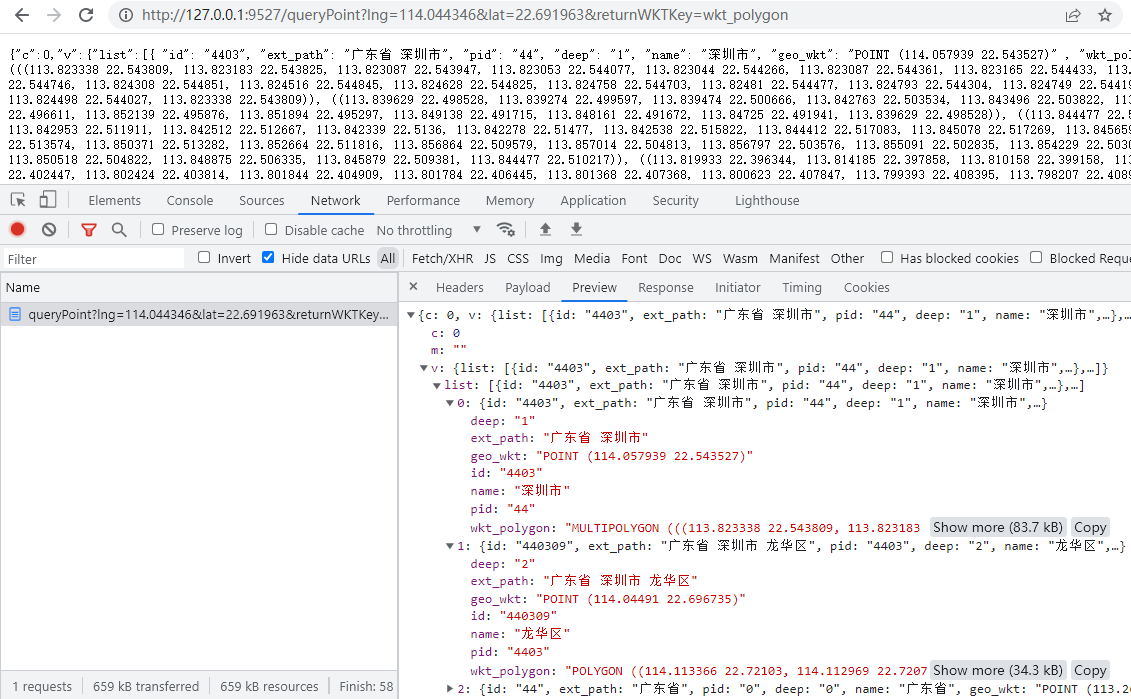The height and width of the screenshot is (699, 1131).
Task: View the request Headers tab
Action: (x=459, y=287)
